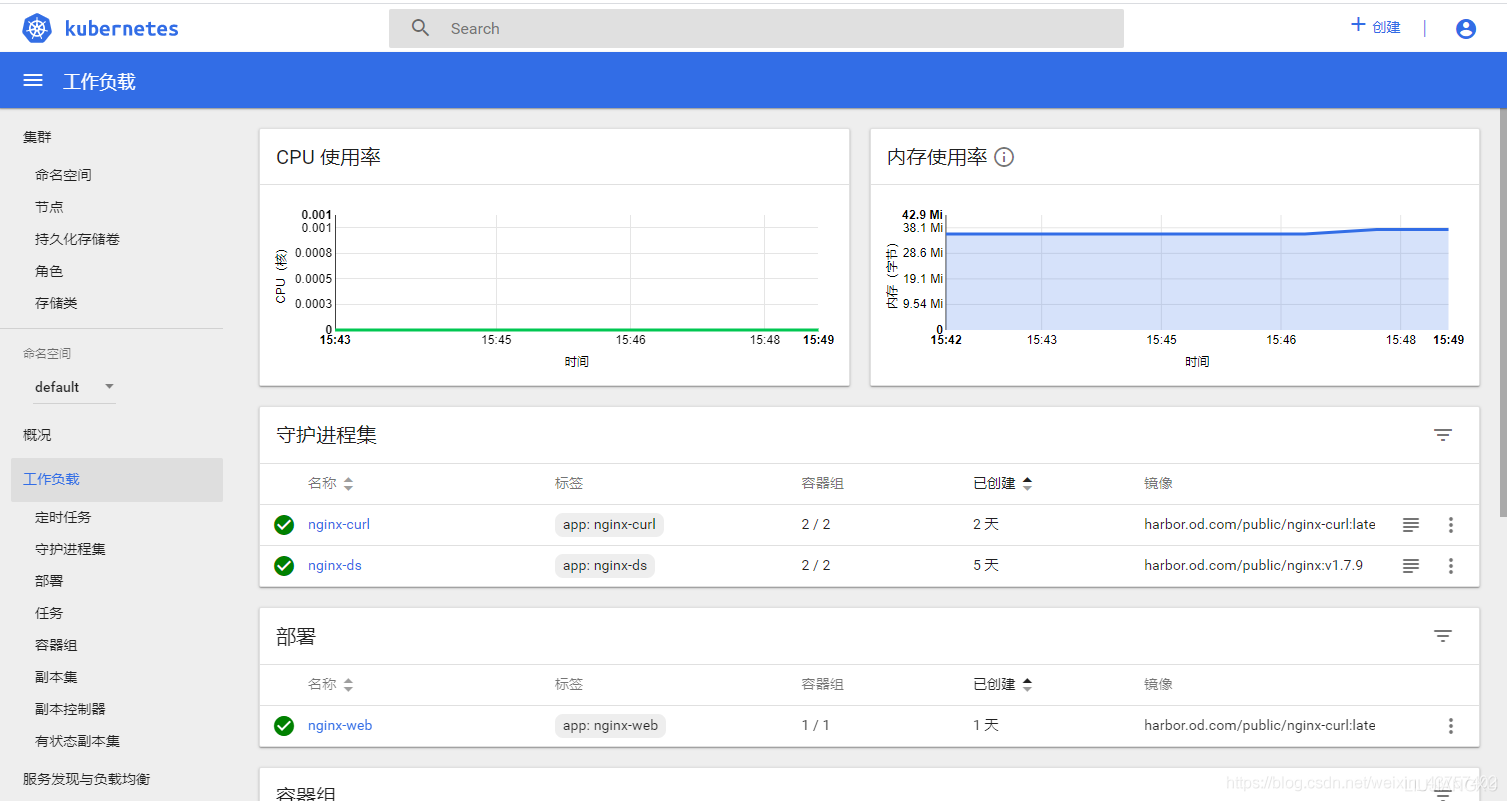Viewport: 1507px width, 801px height.
Task: Click the 守护进程集 card title
Action: [x=326, y=435]
